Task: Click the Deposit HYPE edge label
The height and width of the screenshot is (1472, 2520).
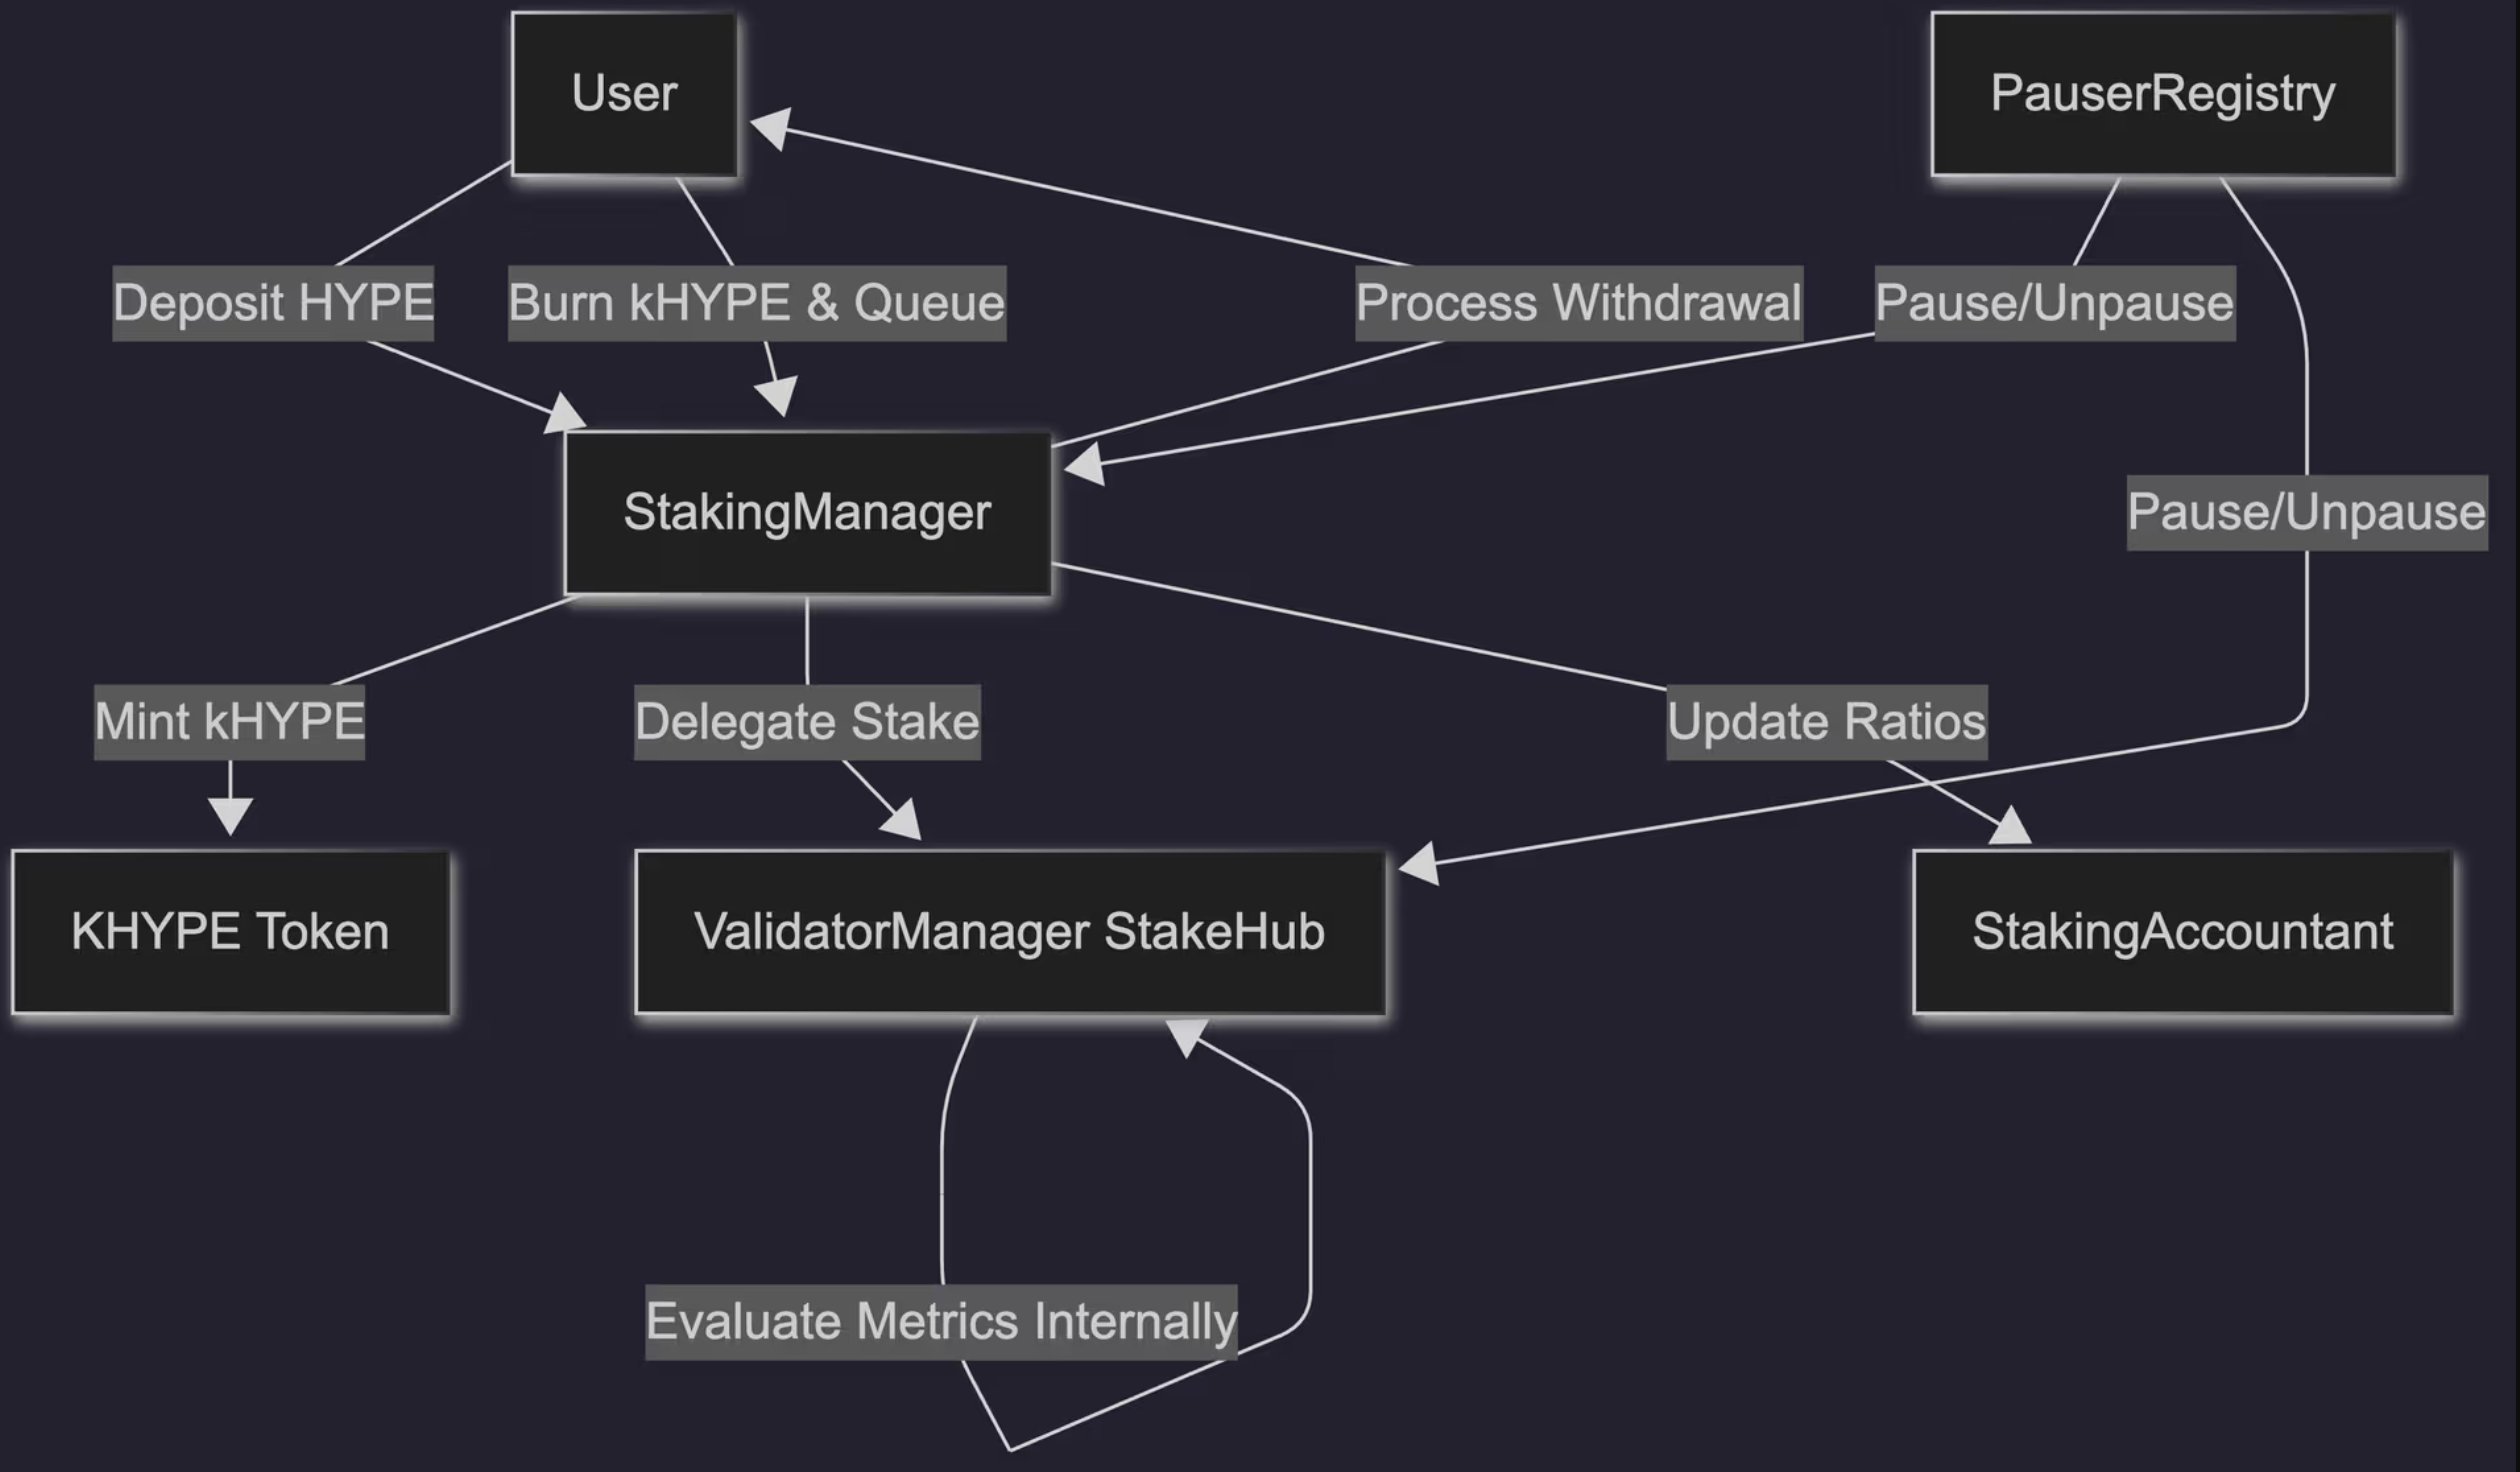Action: [273, 303]
